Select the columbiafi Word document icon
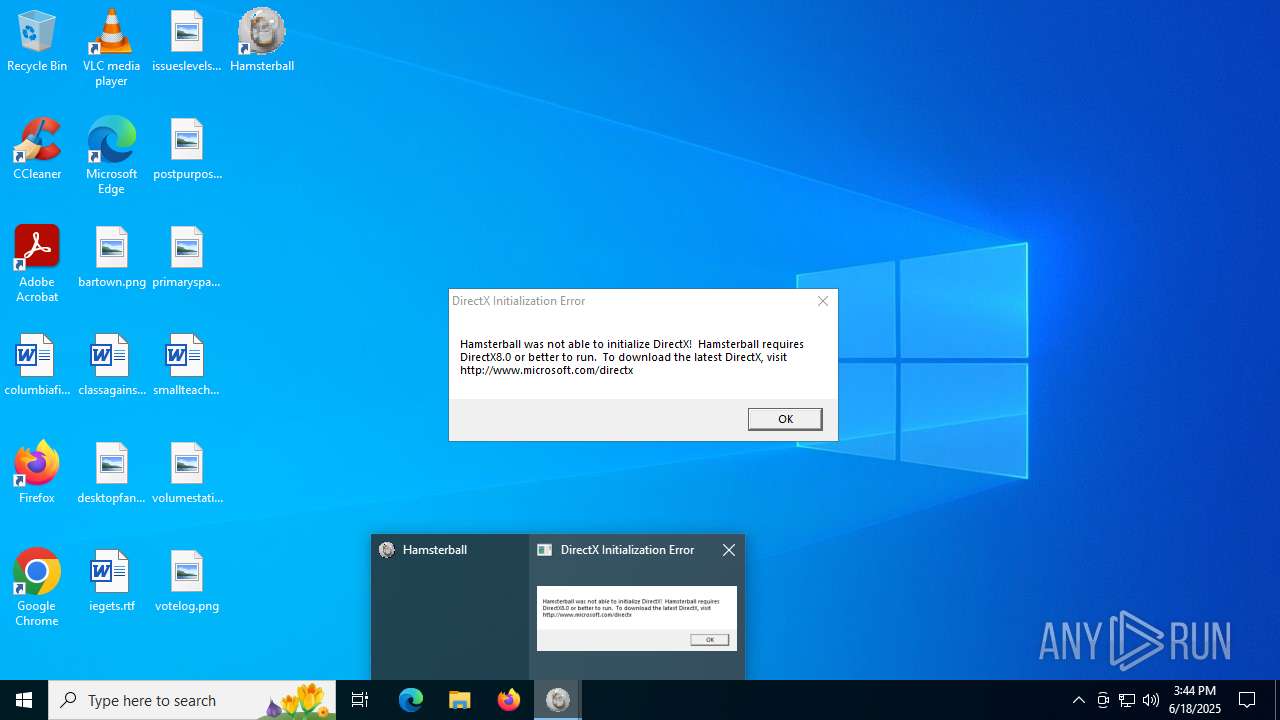This screenshot has height=720, width=1280. pyautogui.click(x=37, y=365)
